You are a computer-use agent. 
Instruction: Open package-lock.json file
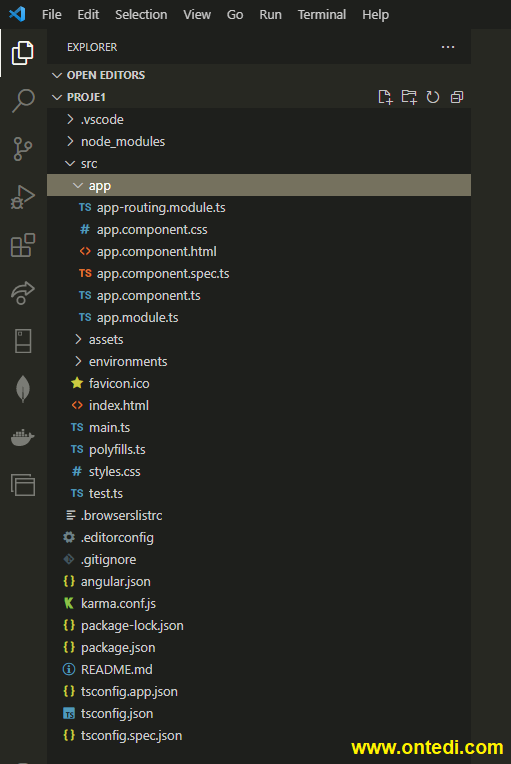[x=259, y=625]
